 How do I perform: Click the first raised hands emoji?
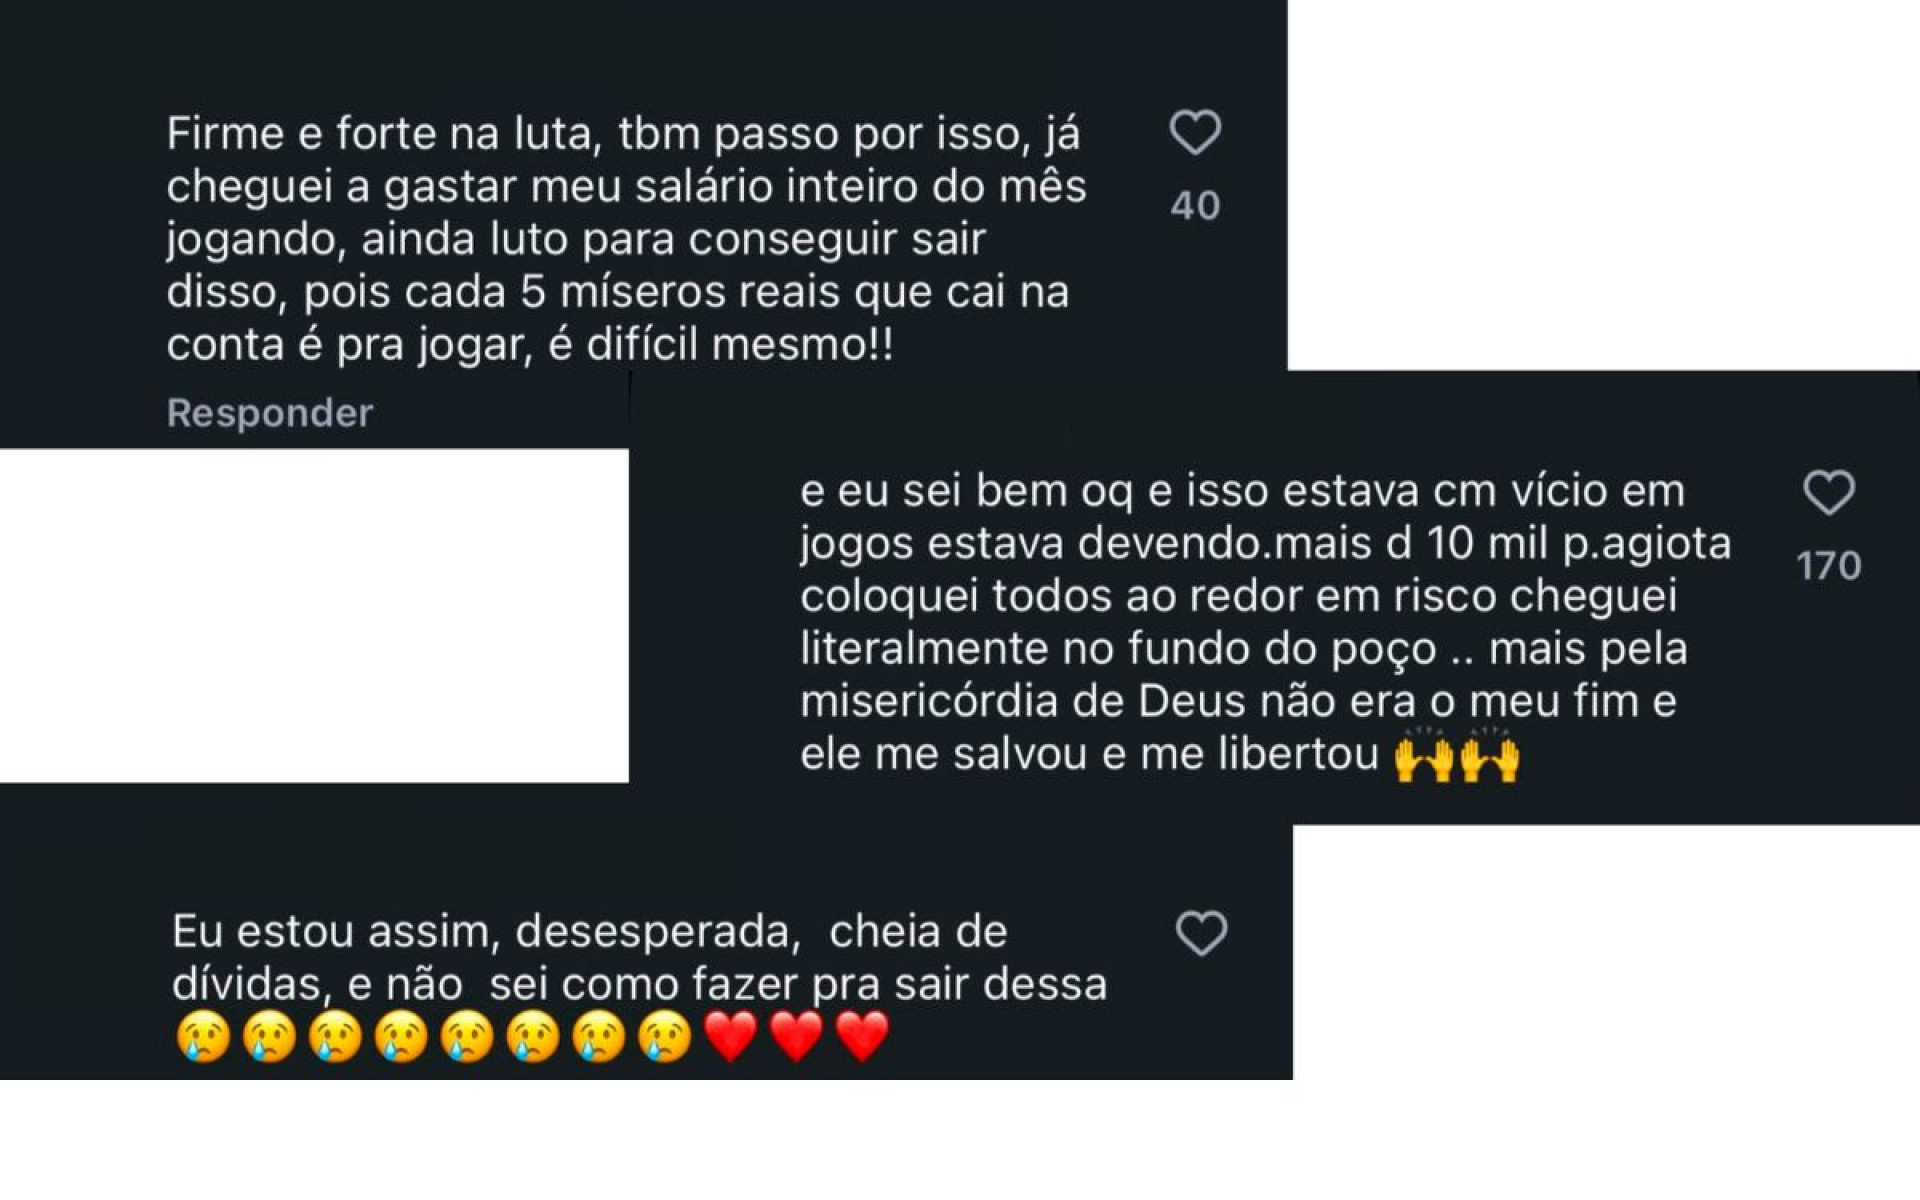click(1423, 754)
